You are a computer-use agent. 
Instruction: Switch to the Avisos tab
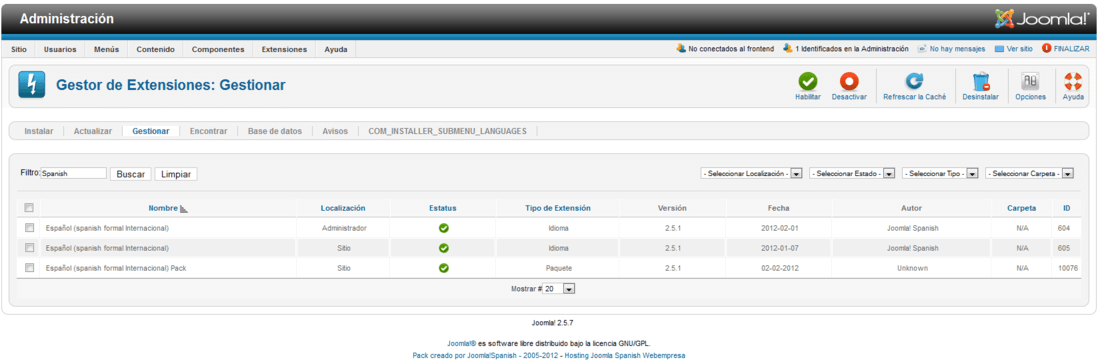point(335,131)
